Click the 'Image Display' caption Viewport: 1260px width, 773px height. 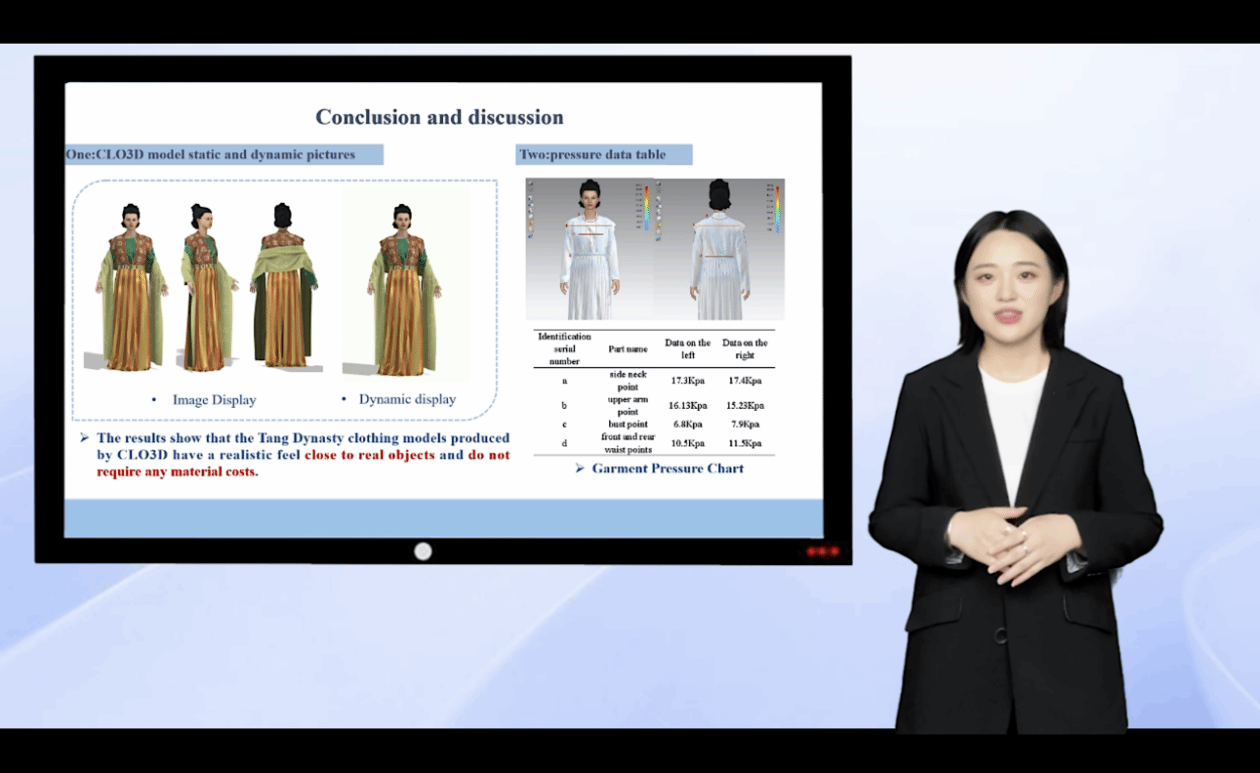(214, 400)
